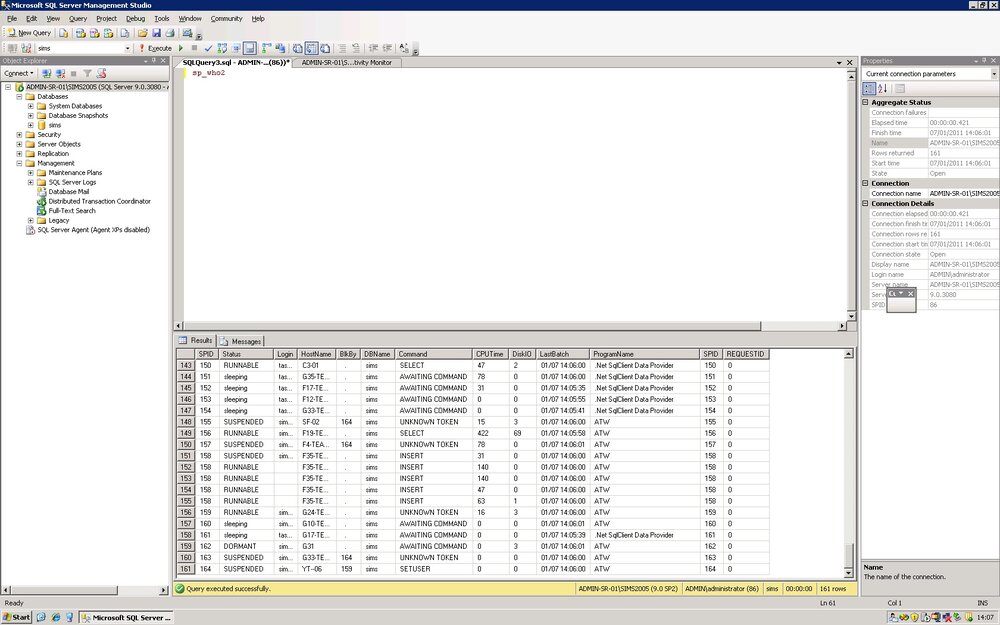Click the Uncomment Selected Lines icon
This screenshot has height=625, width=1000.
[x=356, y=48]
